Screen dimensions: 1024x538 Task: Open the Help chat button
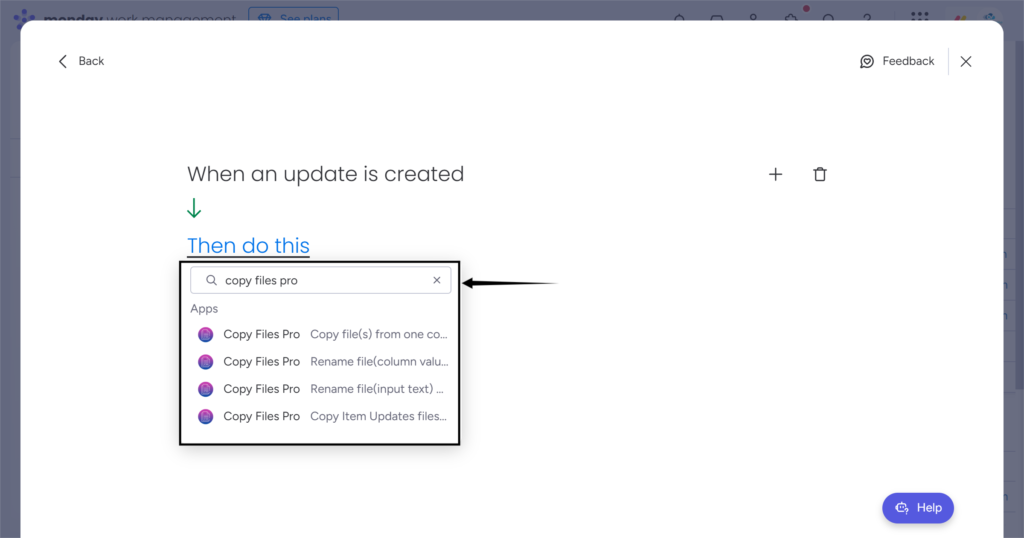918,508
